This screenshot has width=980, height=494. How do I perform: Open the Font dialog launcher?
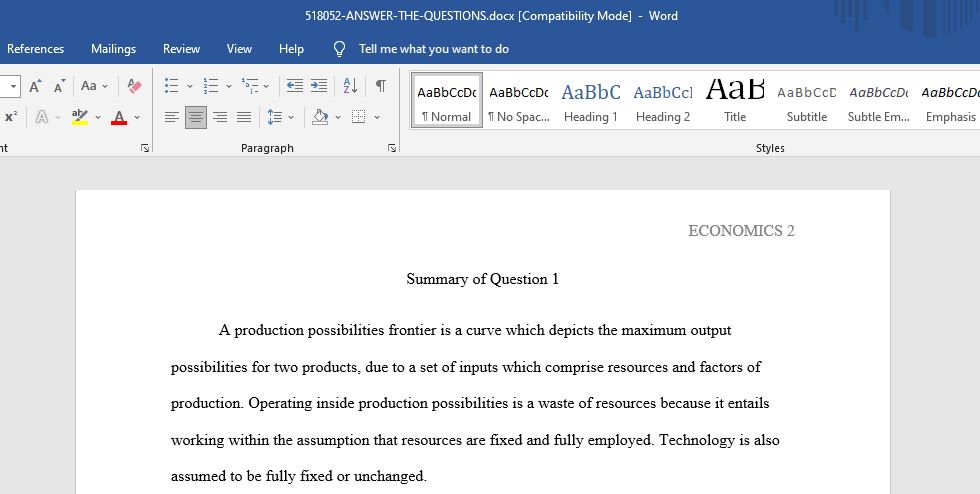pyautogui.click(x=145, y=148)
